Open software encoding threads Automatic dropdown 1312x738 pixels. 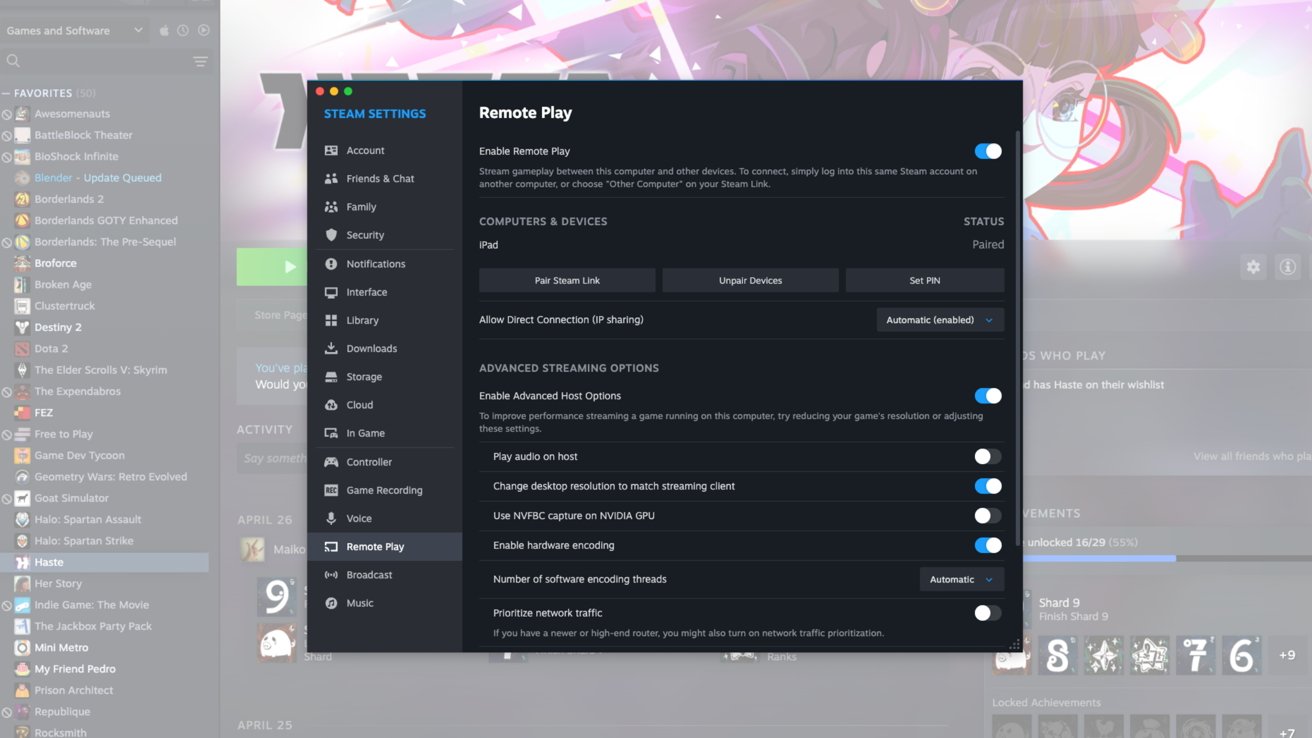coord(962,579)
